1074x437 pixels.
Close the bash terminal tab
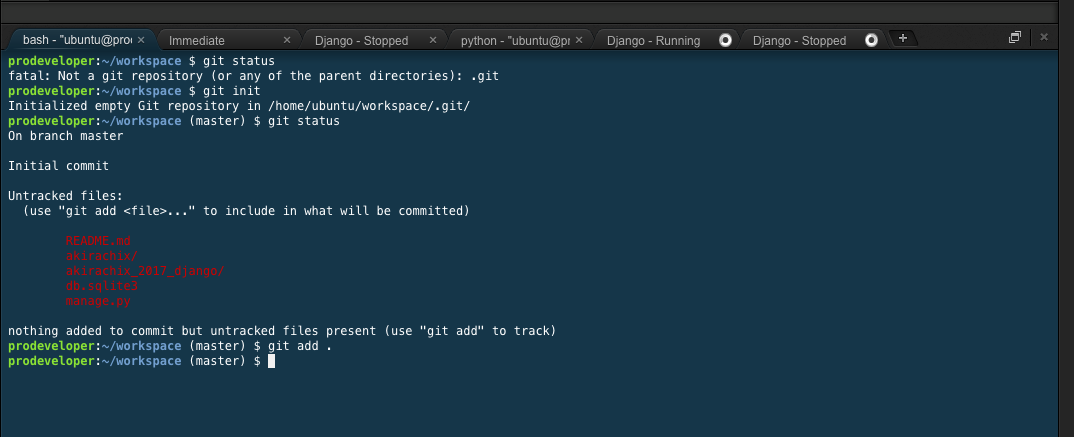point(141,40)
